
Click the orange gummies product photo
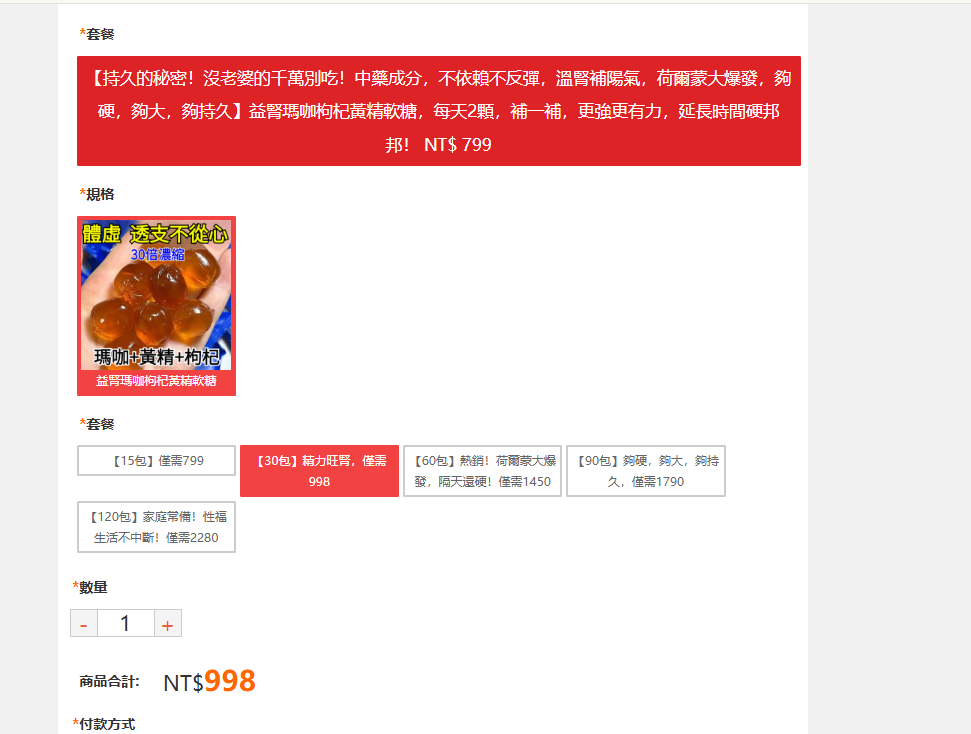(156, 295)
